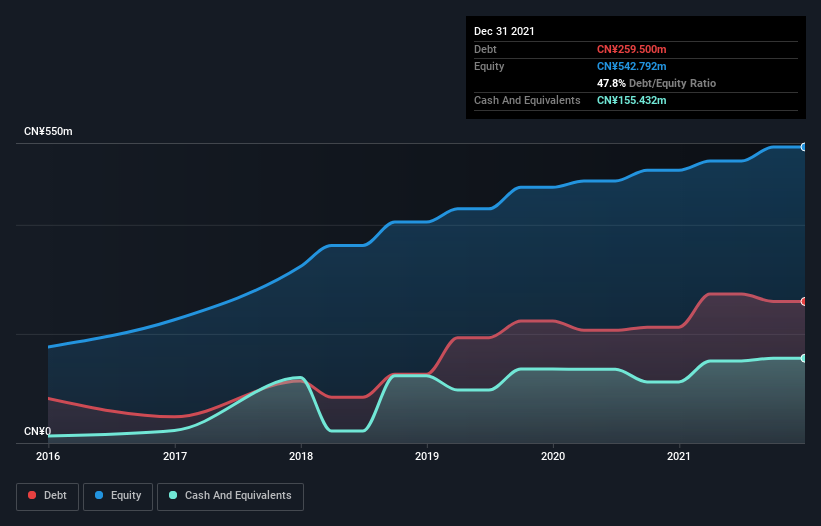The image size is (821, 526).
Task: Click the tooltip Equity row label
Action: click(x=489, y=66)
